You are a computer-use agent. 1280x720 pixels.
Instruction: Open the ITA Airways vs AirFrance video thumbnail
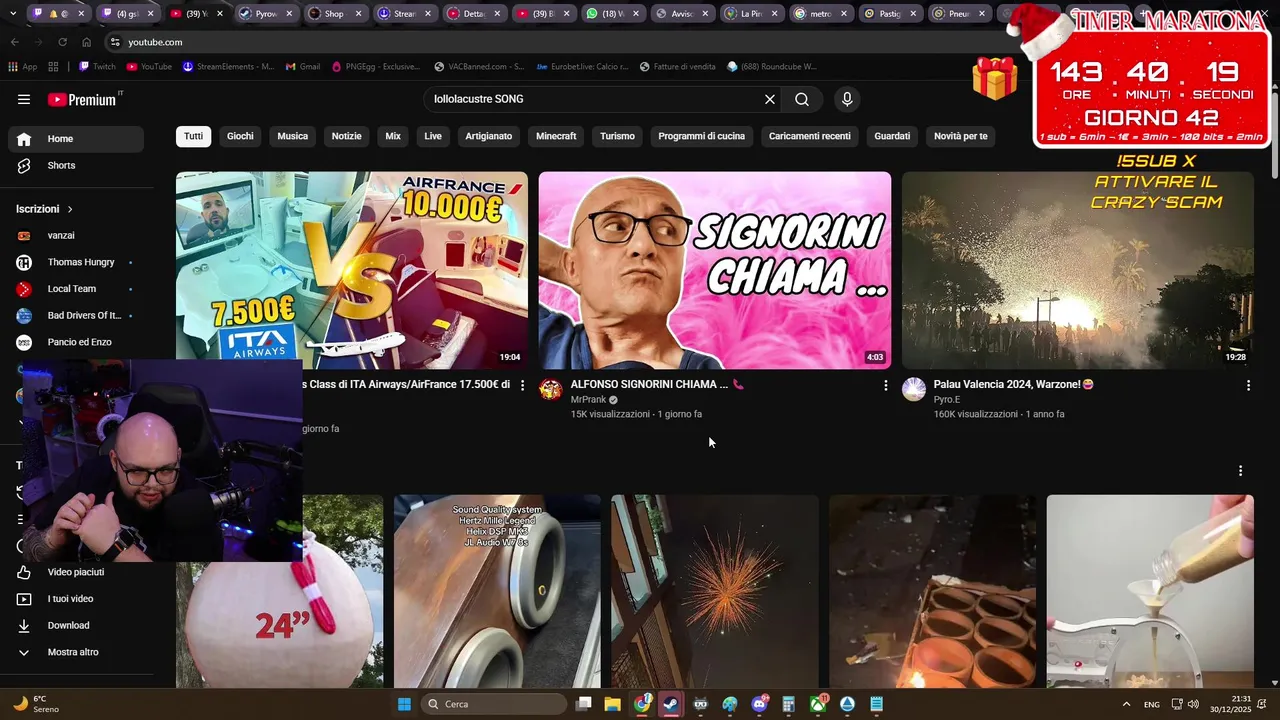click(352, 270)
